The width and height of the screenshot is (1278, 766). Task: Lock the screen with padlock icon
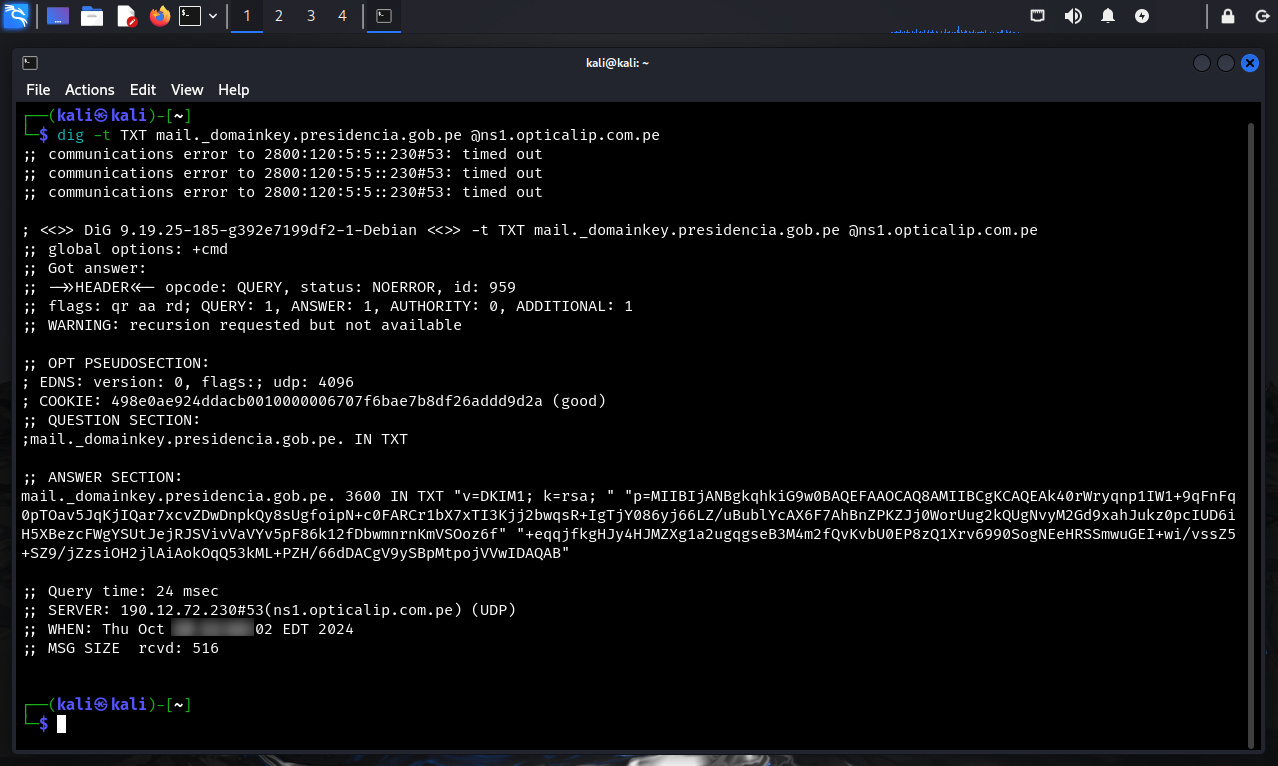click(1228, 16)
